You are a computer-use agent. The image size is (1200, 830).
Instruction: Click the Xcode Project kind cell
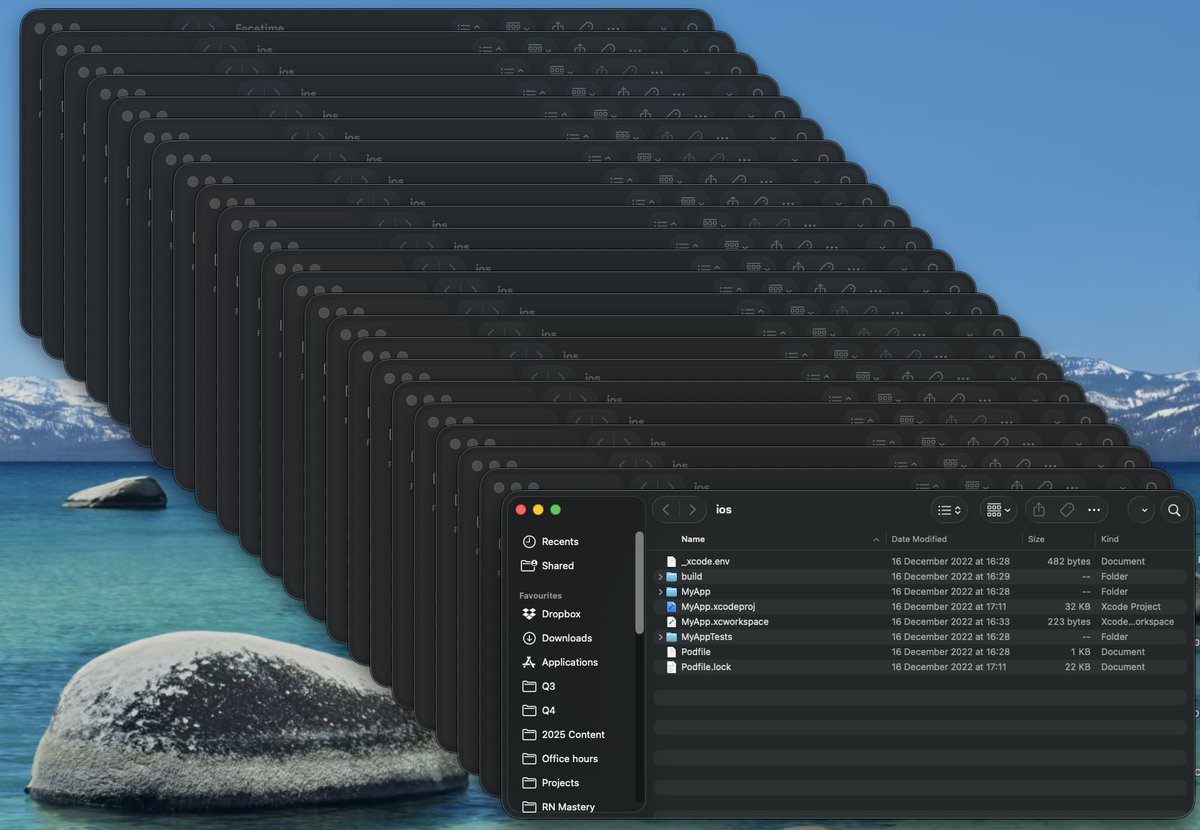coord(1131,607)
